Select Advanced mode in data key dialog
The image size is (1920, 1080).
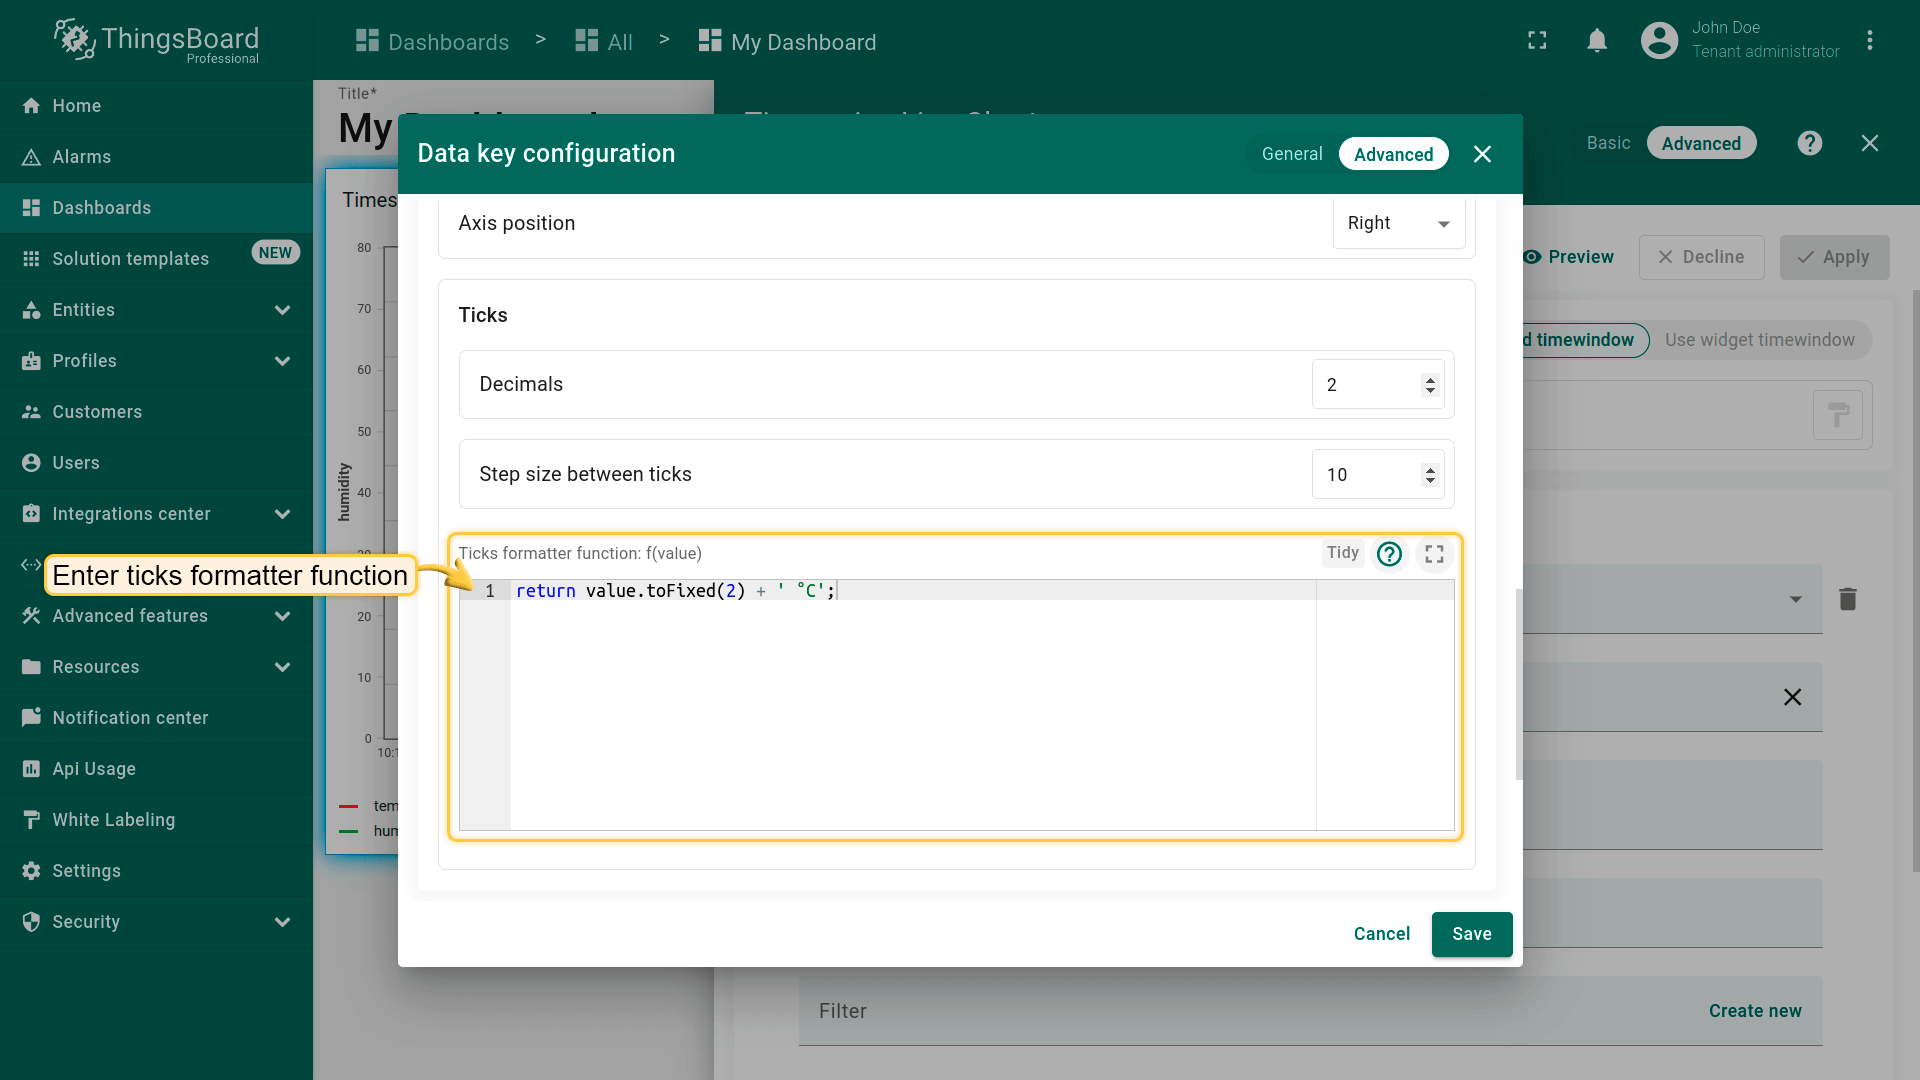[x=1393, y=154]
